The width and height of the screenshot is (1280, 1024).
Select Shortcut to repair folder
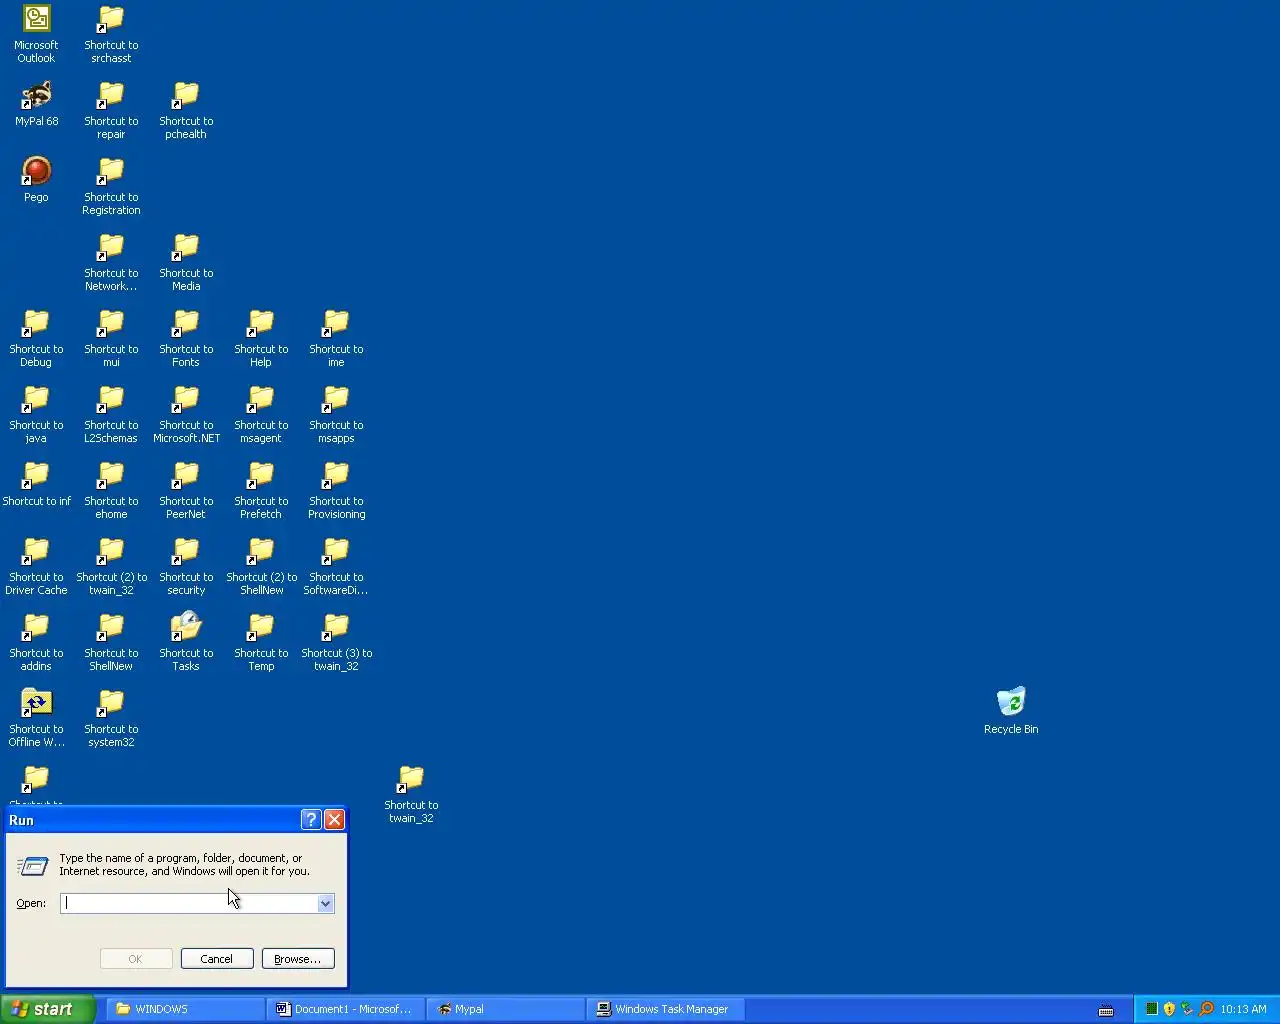pos(111,110)
